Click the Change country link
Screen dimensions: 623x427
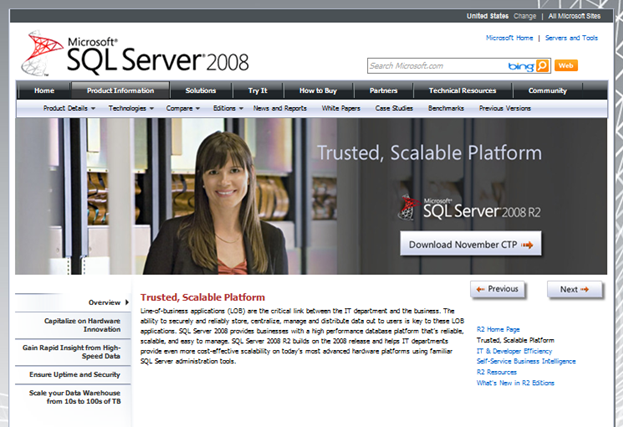[x=525, y=16]
